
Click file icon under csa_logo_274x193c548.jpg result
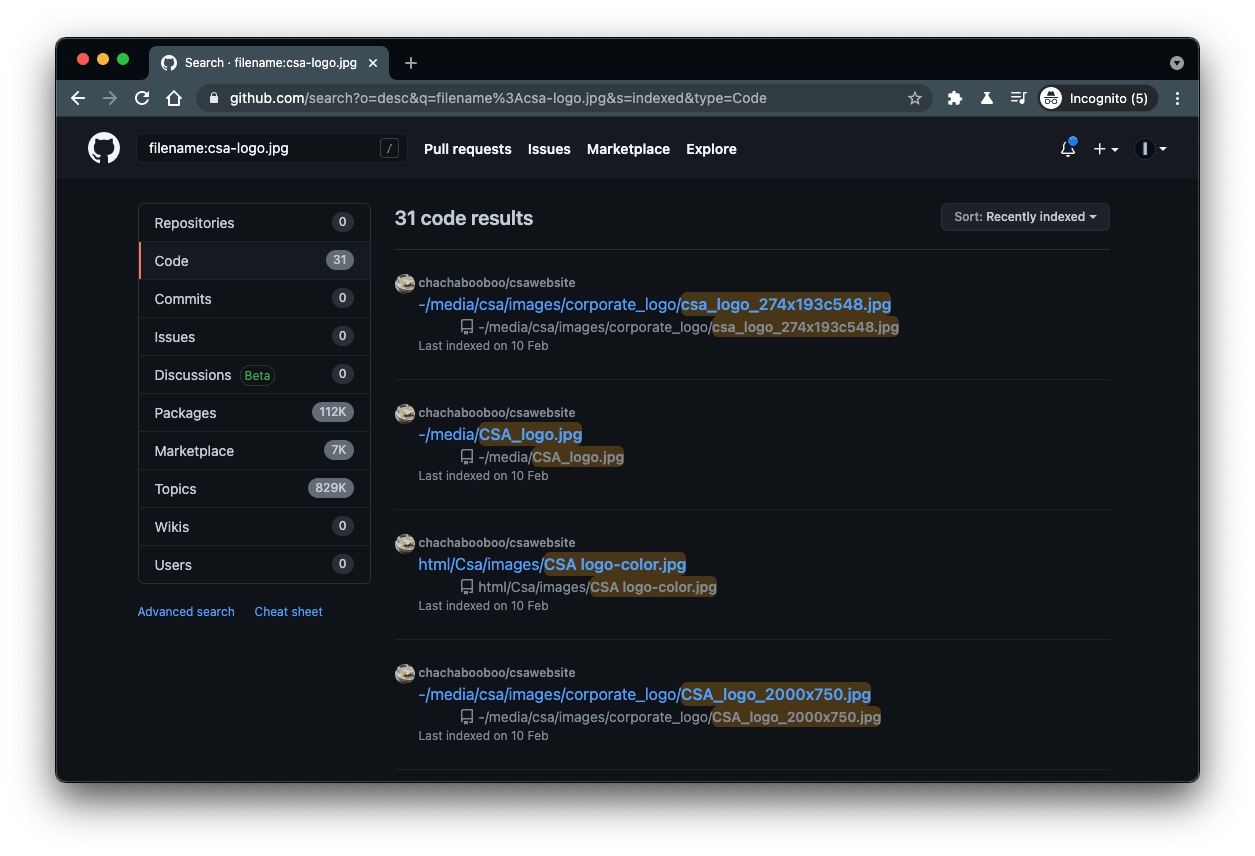click(x=466, y=327)
